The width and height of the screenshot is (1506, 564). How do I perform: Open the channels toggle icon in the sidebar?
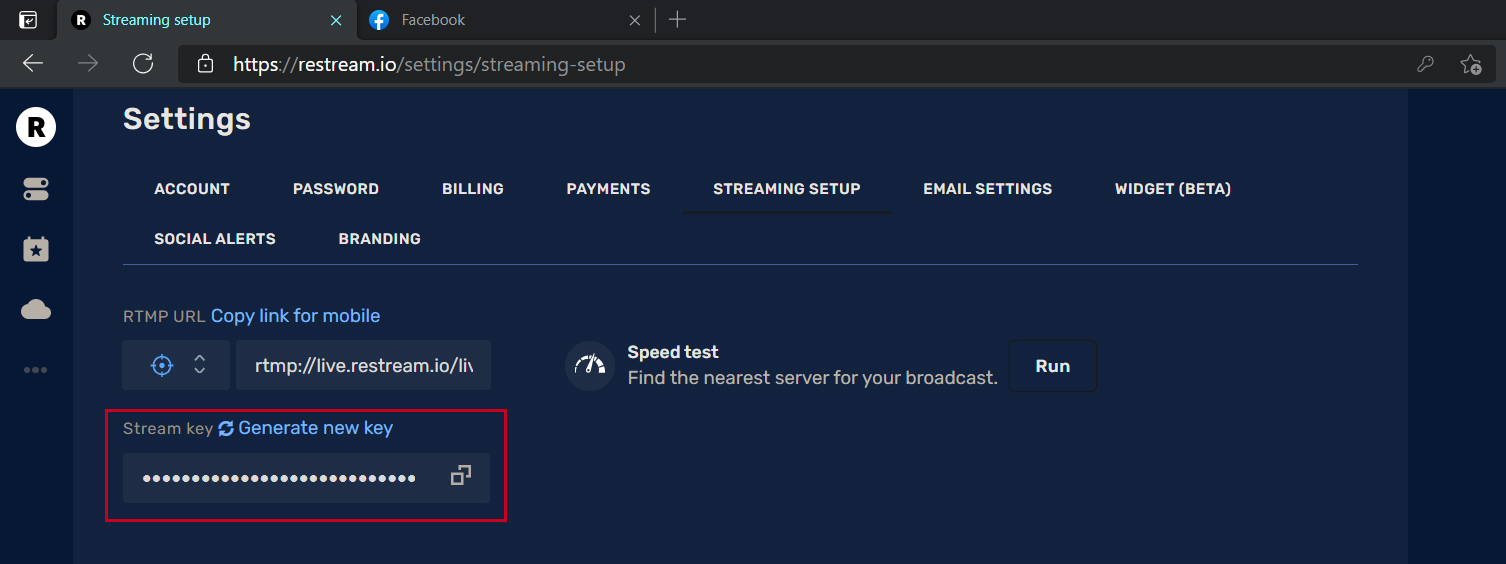pyautogui.click(x=36, y=189)
